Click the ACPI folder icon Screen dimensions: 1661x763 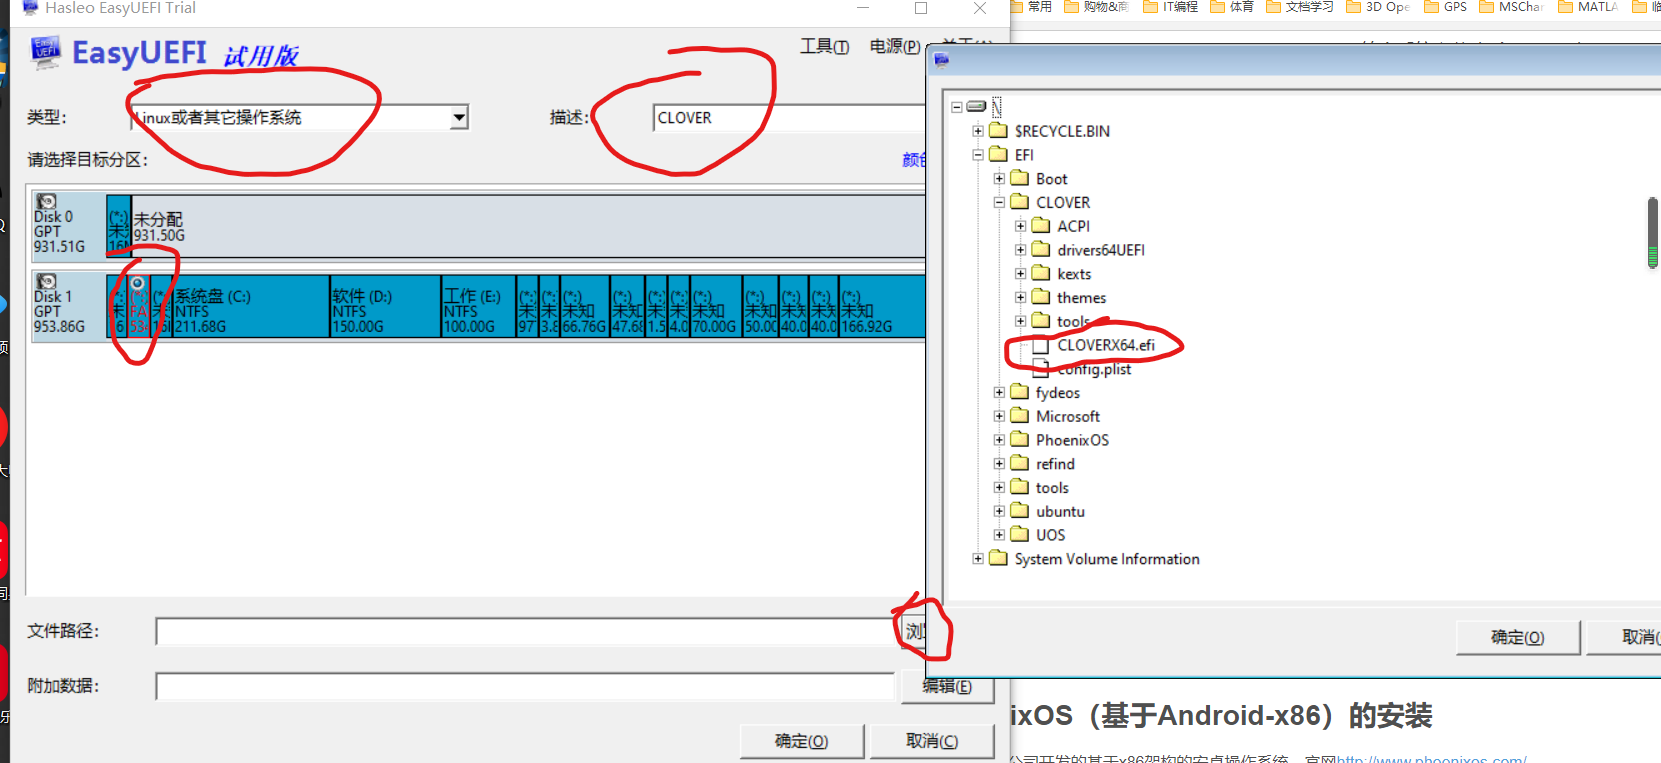(x=1041, y=226)
